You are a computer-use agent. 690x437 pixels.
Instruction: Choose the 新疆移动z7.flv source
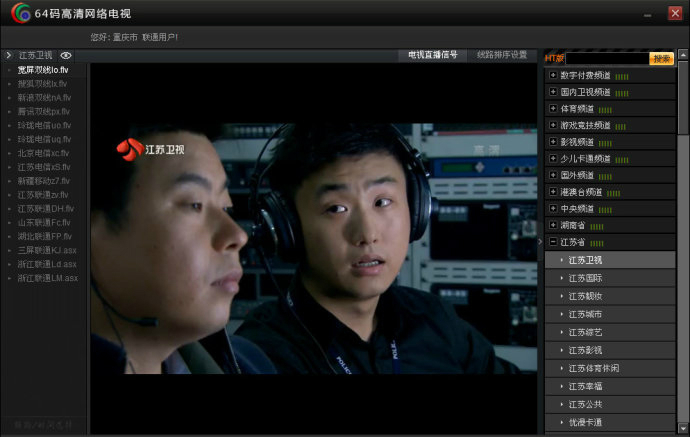[44, 181]
